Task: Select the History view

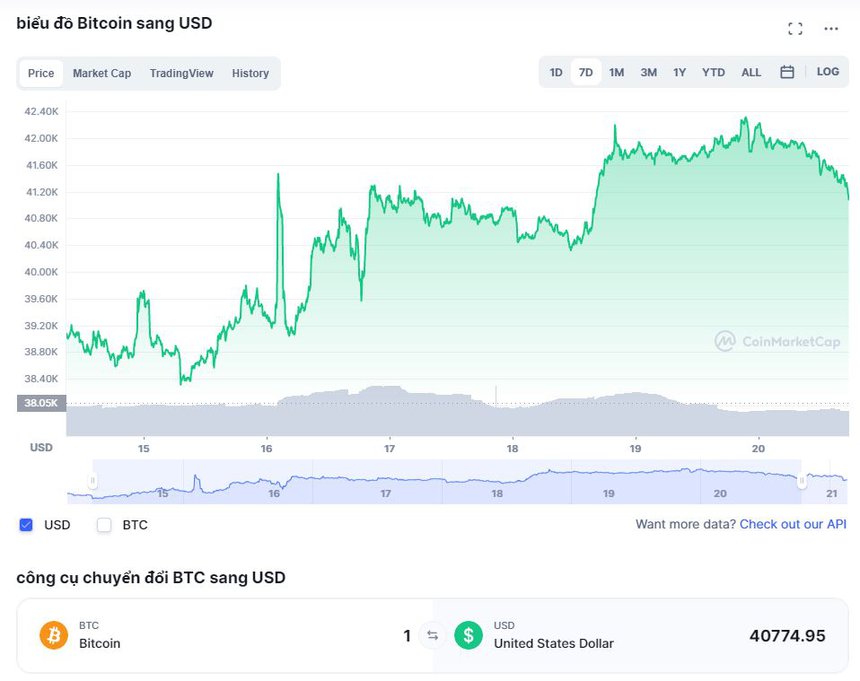Action: tap(250, 72)
